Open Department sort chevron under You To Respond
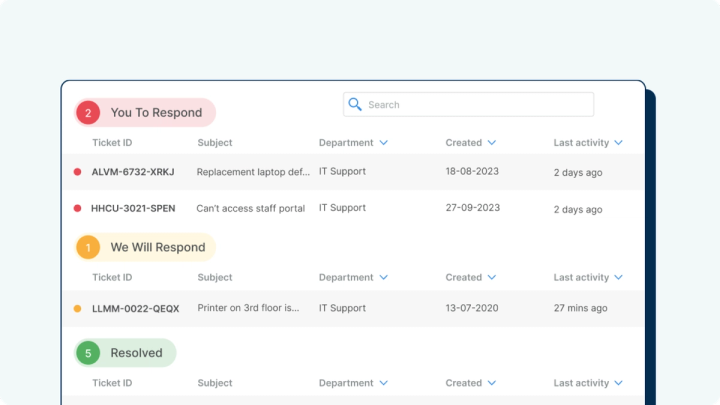The width and height of the screenshot is (720, 405). click(384, 143)
